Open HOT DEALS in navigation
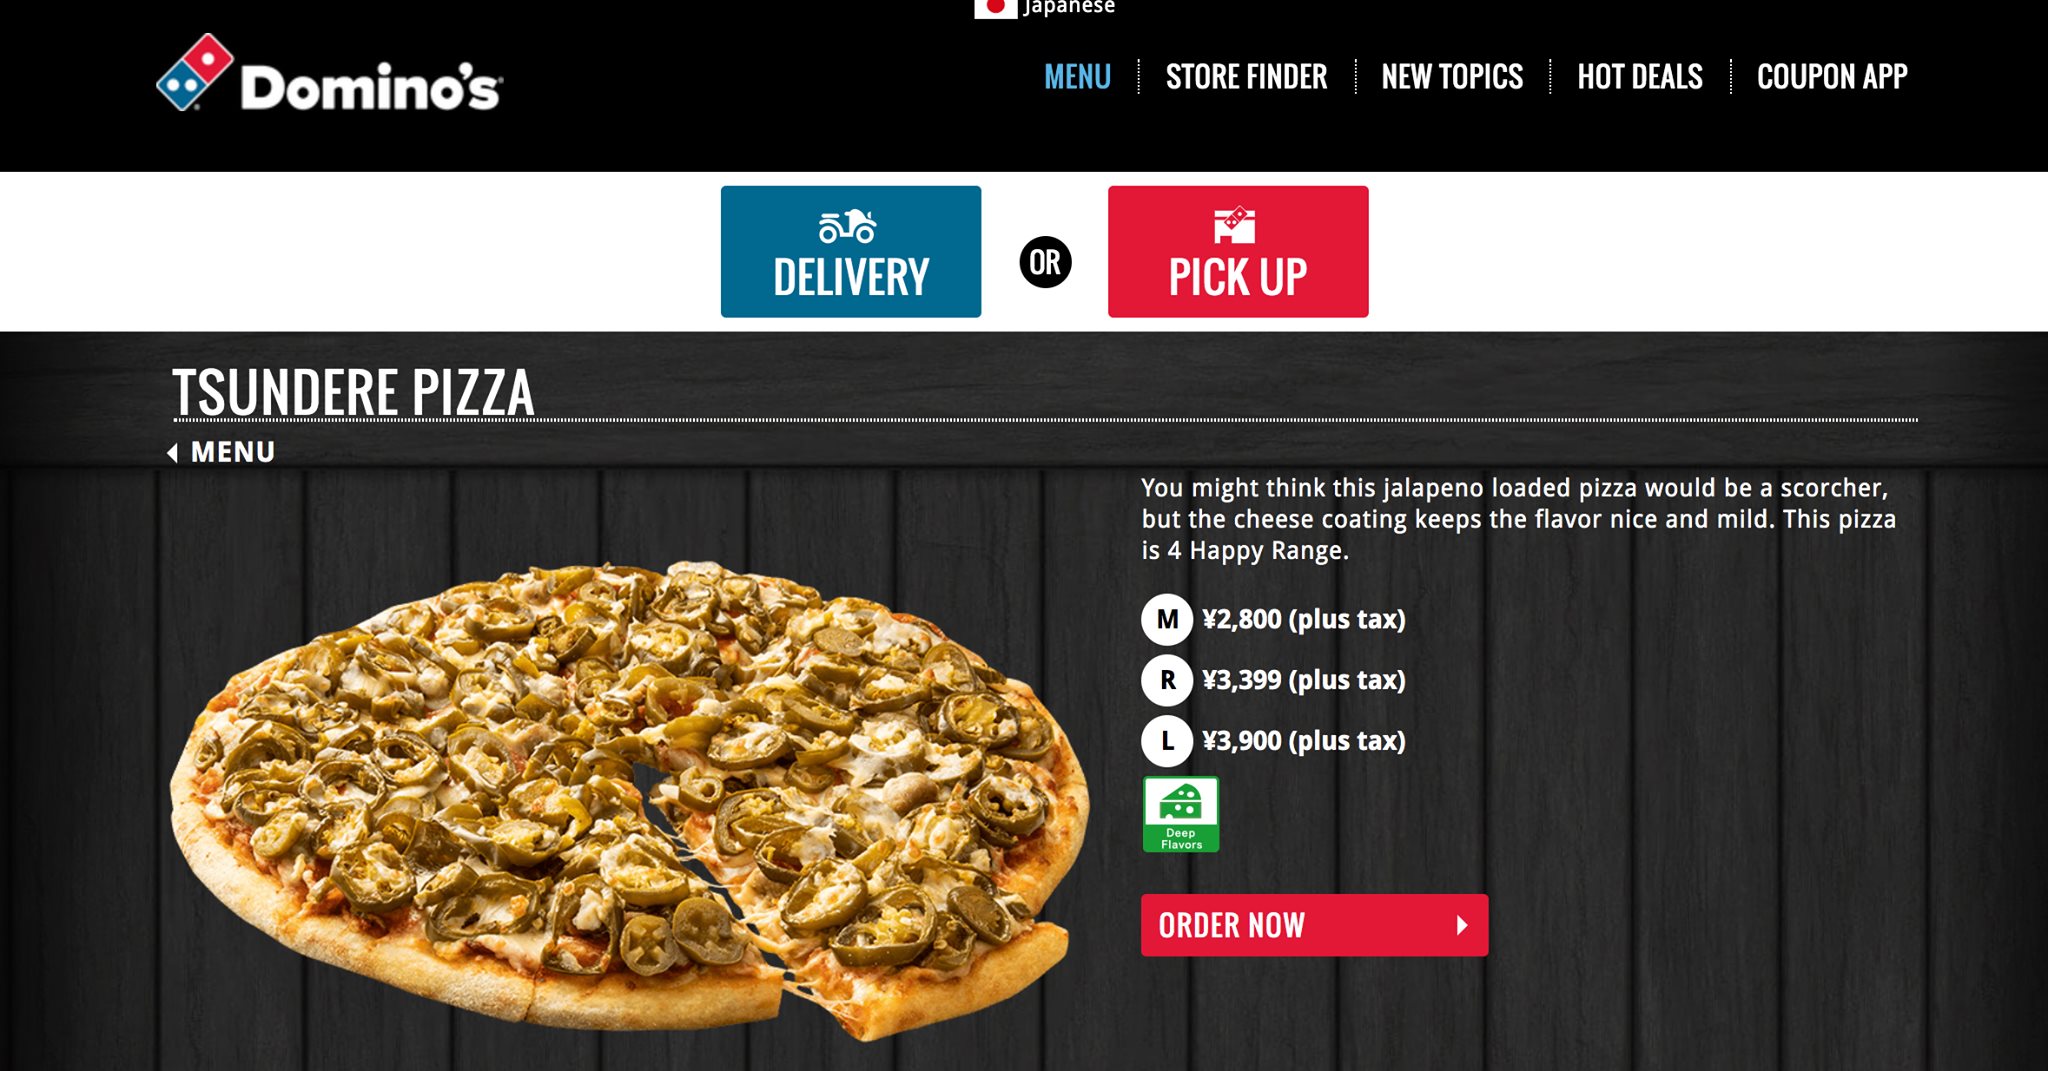 tap(1640, 77)
